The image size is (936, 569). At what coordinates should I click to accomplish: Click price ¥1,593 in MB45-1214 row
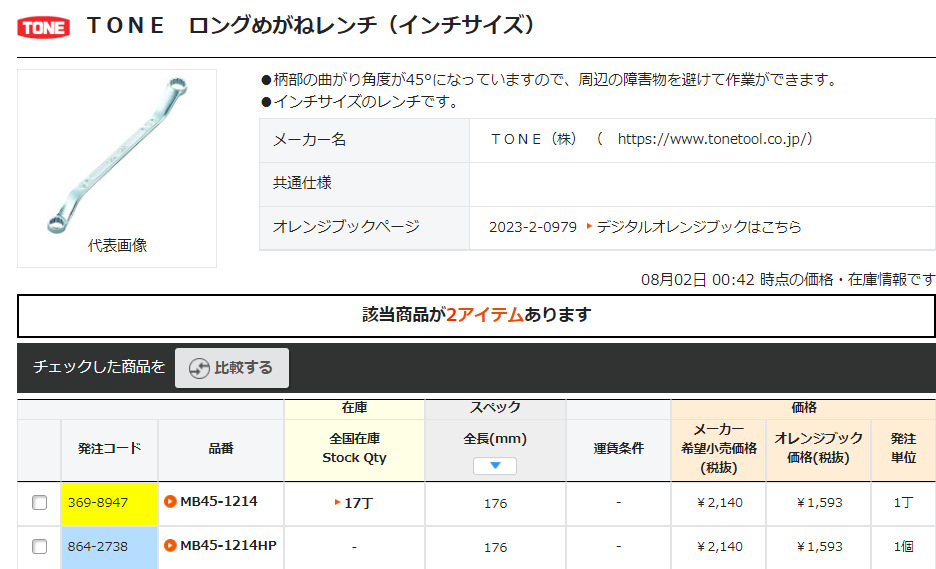(x=819, y=503)
